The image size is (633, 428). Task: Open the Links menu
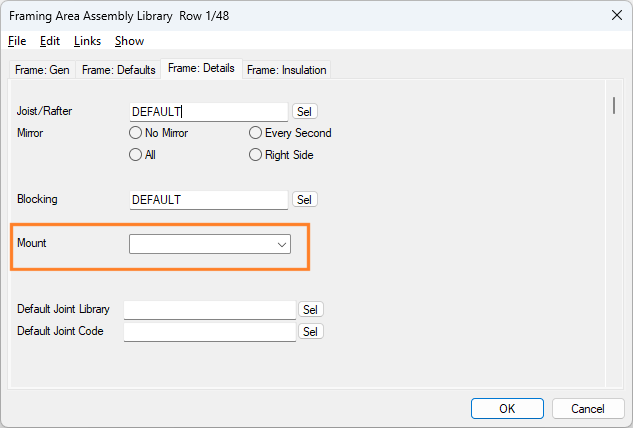(87, 41)
